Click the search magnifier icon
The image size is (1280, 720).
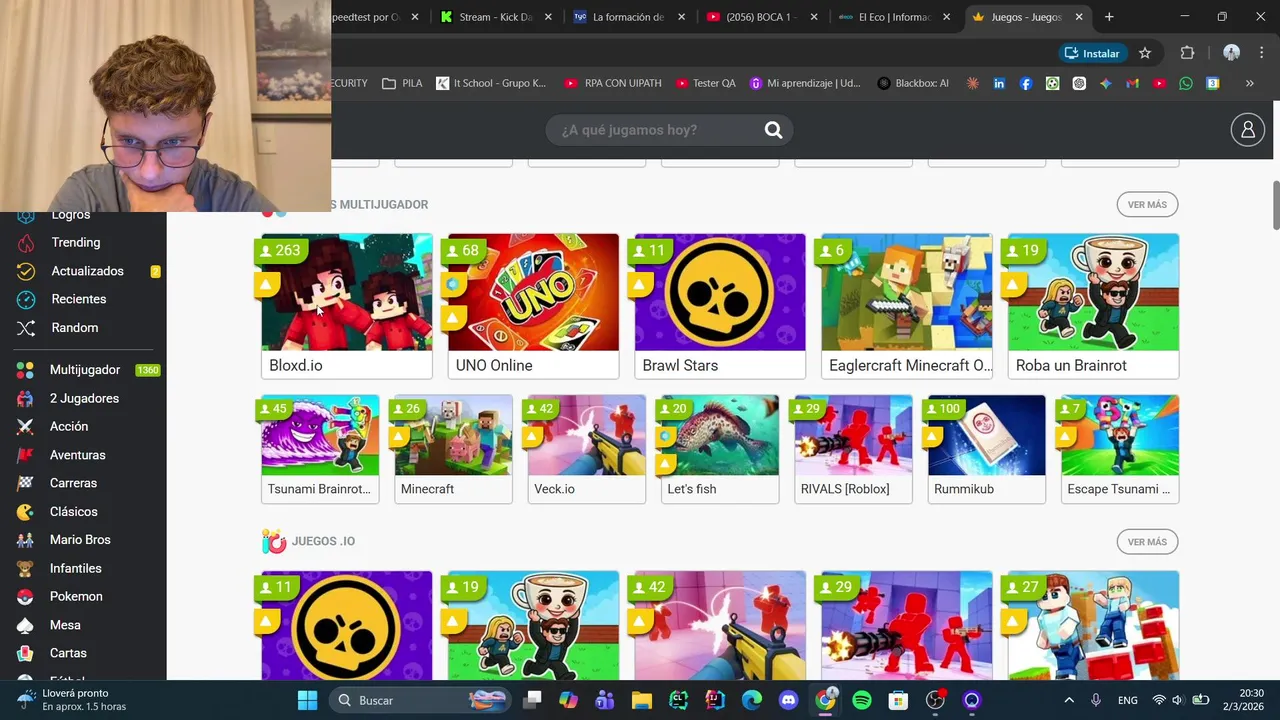pyautogui.click(x=773, y=130)
